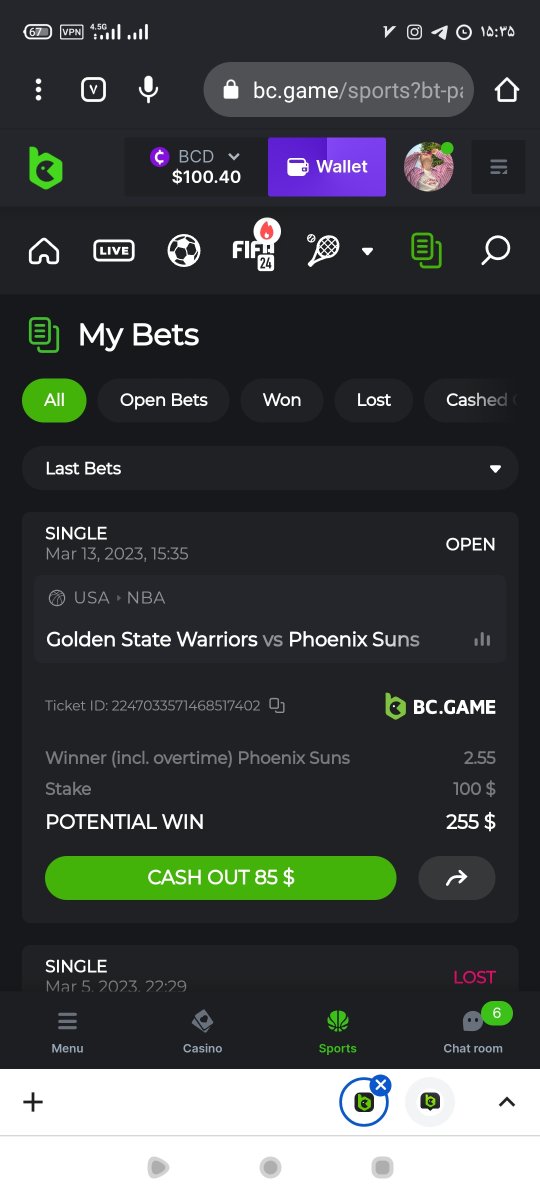Open match statistics bar-chart icon
540x1200 pixels.
(482, 639)
